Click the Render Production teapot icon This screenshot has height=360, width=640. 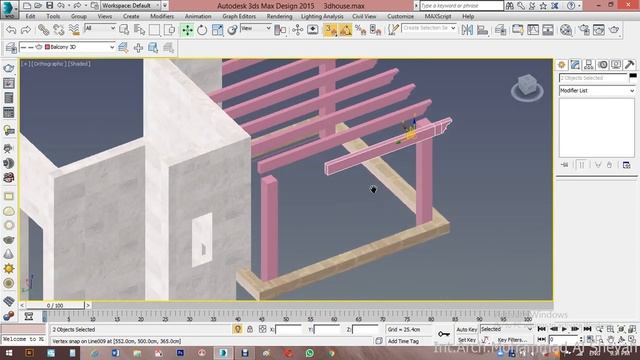[x=614, y=30]
